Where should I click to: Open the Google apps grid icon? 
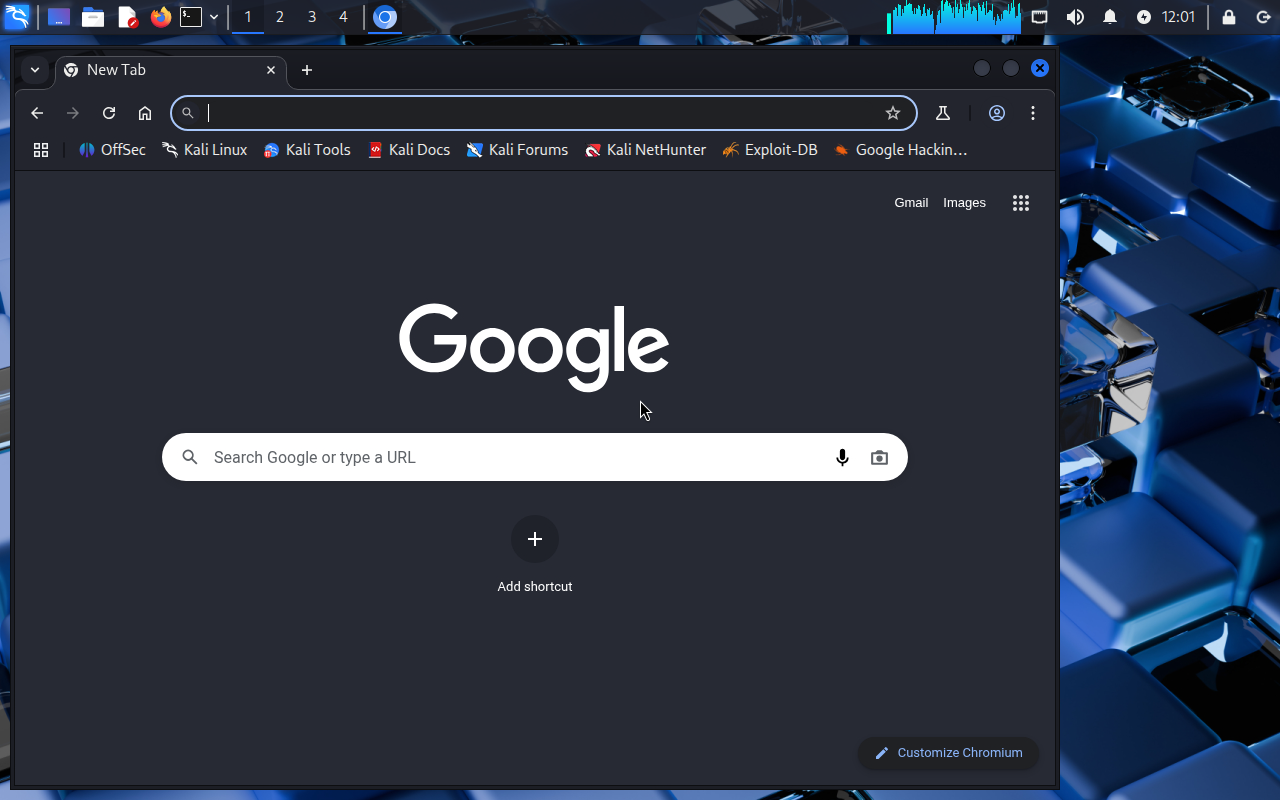[1021, 203]
